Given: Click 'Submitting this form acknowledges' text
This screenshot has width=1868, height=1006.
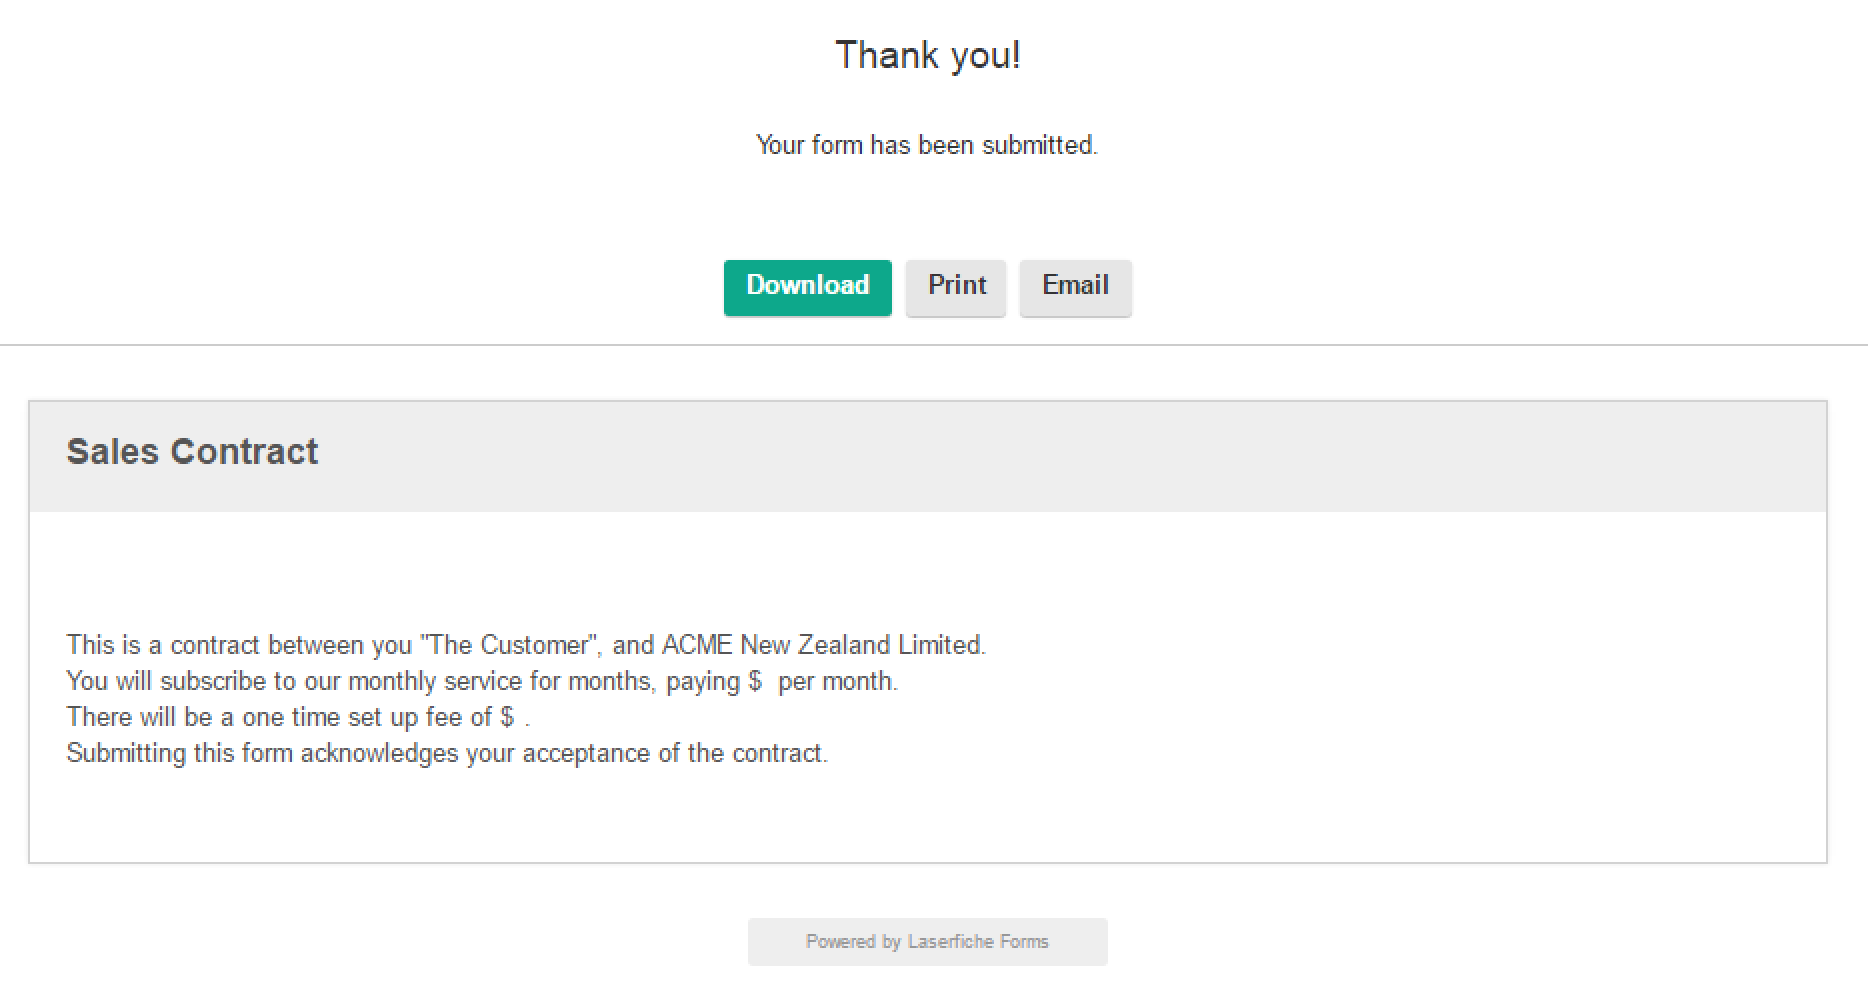Looking at the screenshot, I should [263, 753].
